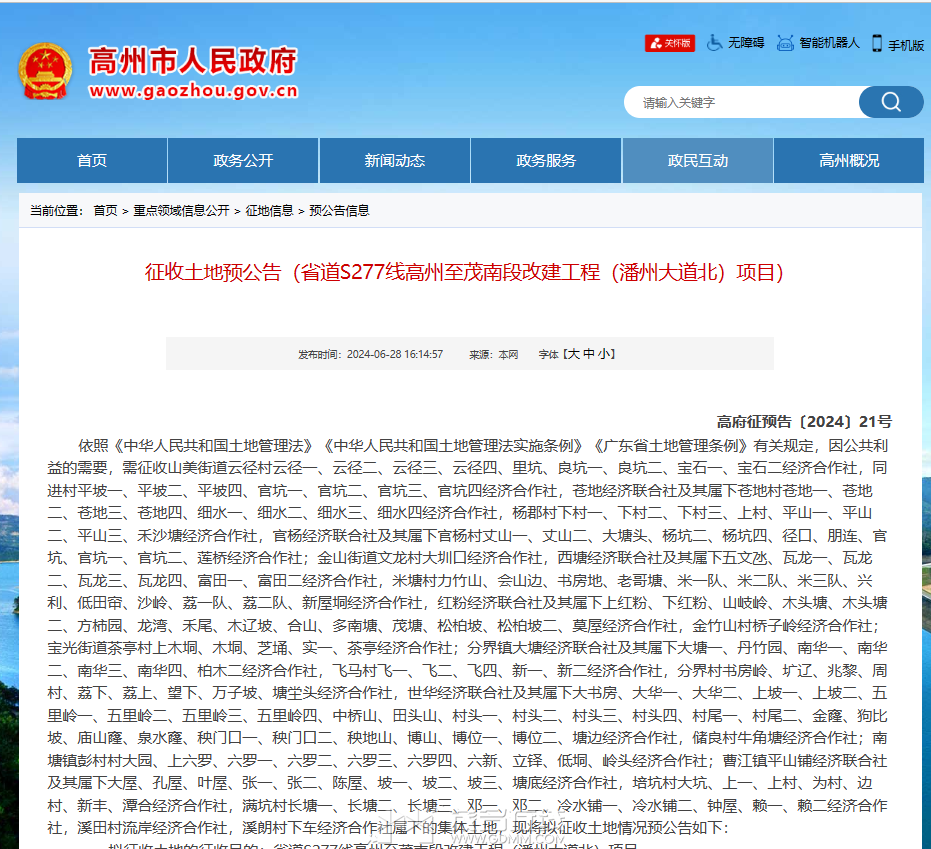
Task: Open the 政务公开 menu
Action: [x=243, y=160]
